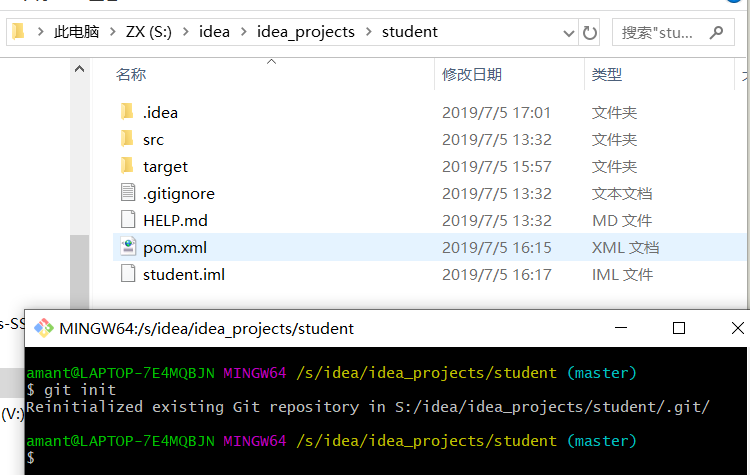Viewport: 750px width, 475px height.
Task: Click the .idea folder icon
Action: 126,112
